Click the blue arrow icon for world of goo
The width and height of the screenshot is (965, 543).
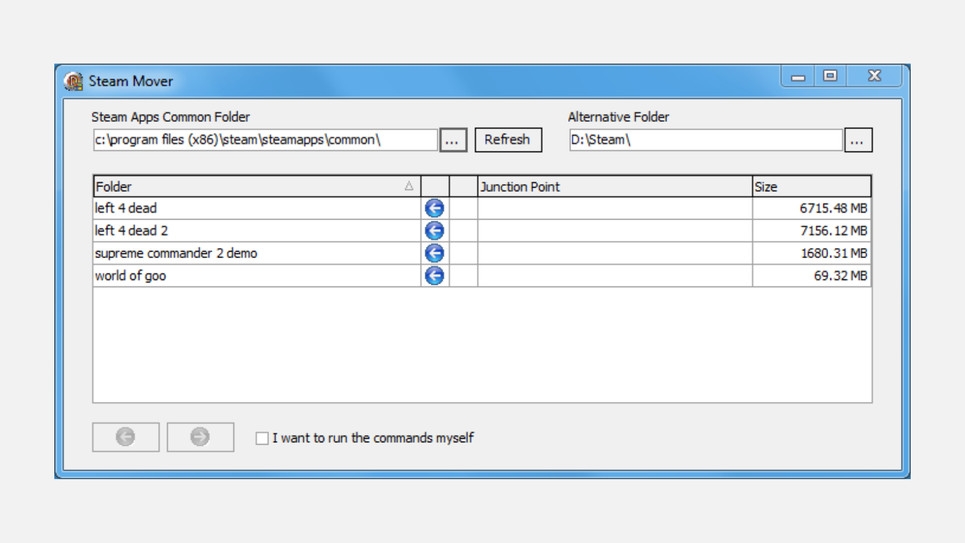click(434, 275)
